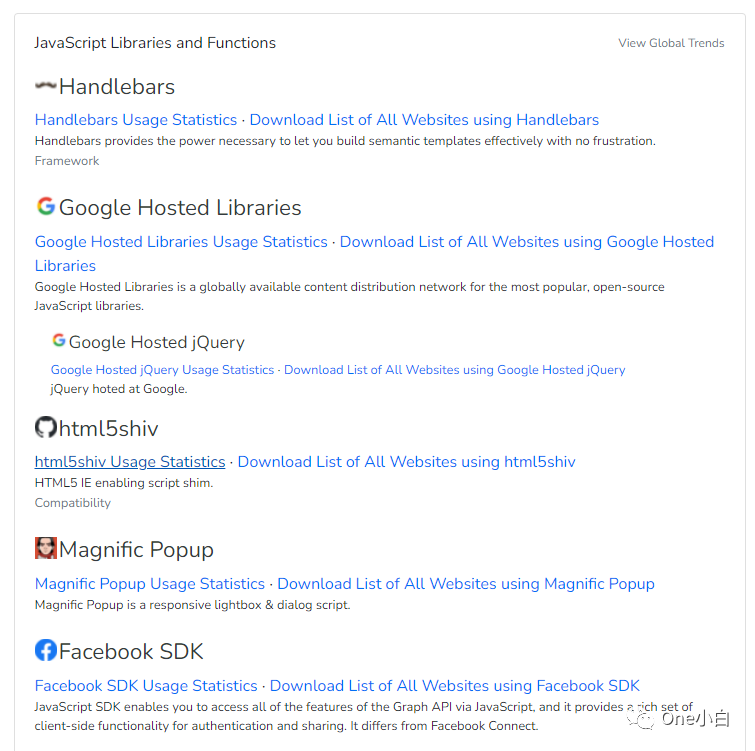
Task: Open html5shiv Usage Statistics link
Action: click(x=130, y=462)
